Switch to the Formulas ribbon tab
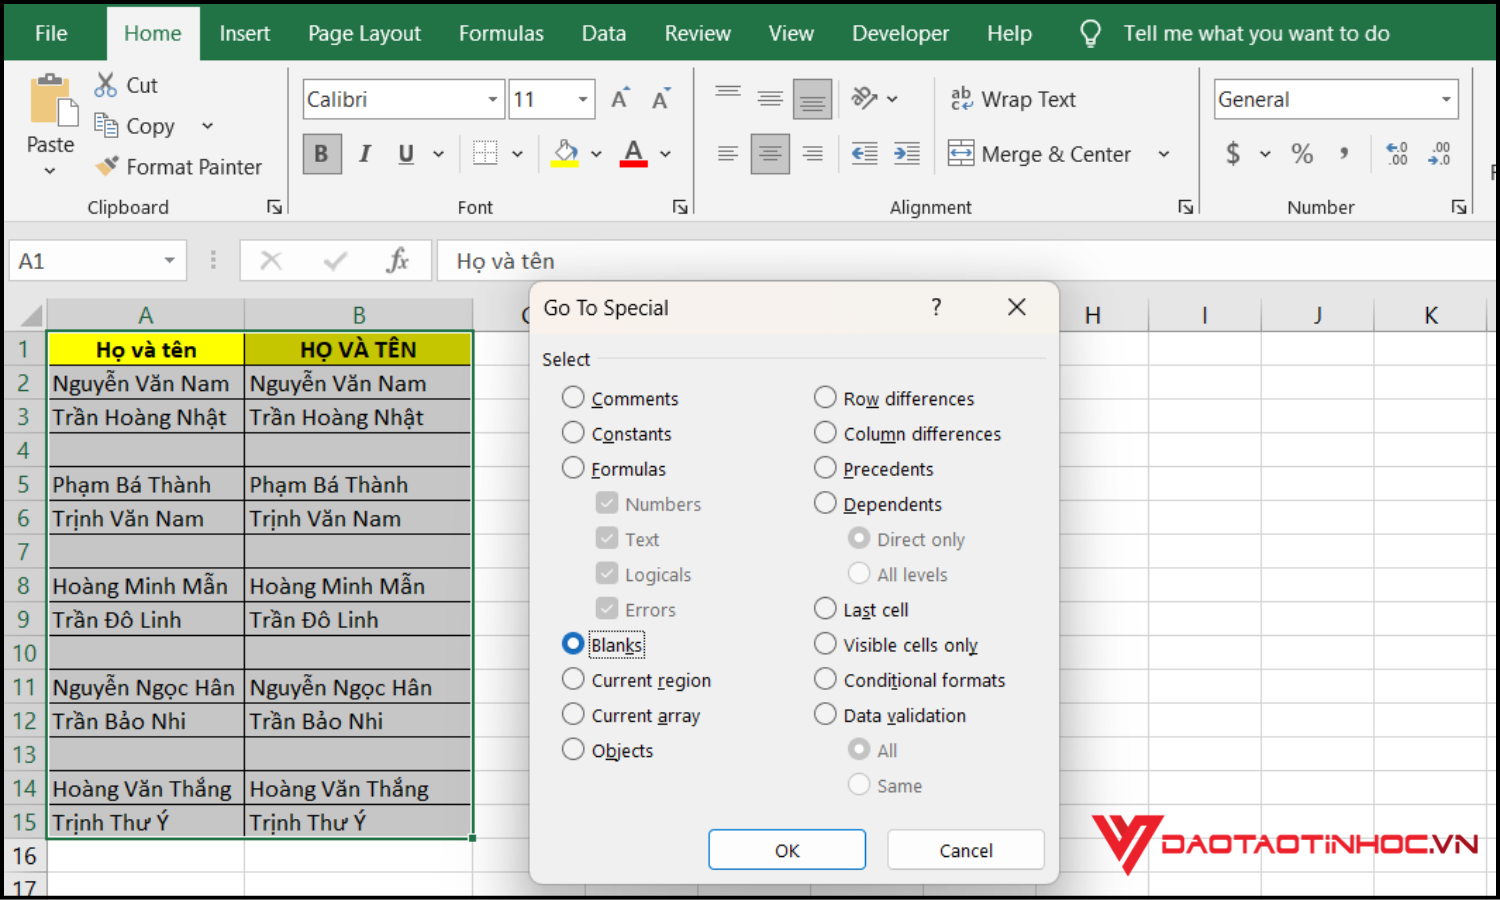 [x=501, y=34]
